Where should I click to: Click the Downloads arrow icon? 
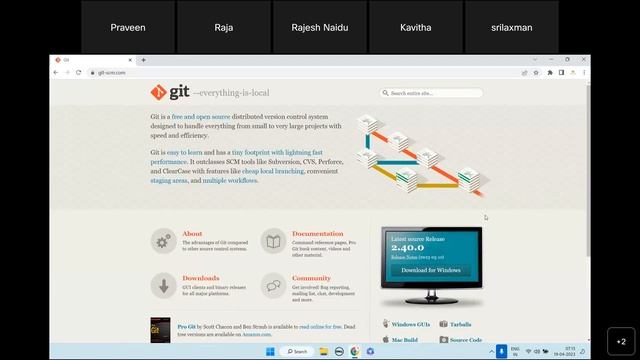163,286
